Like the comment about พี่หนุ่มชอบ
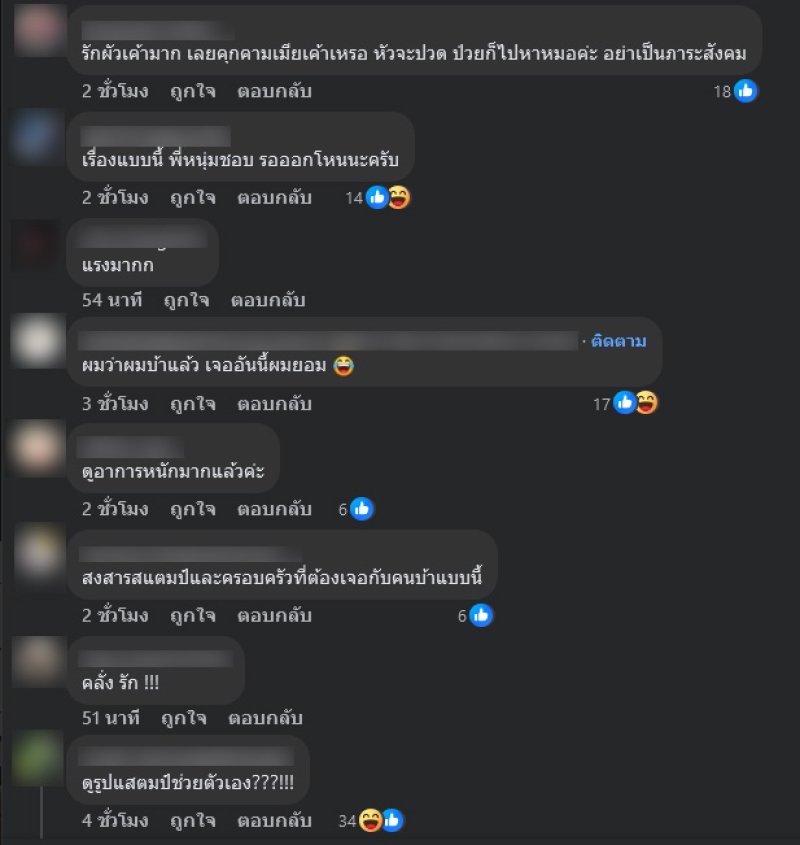This screenshot has width=800, height=845. pyautogui.click(x=193, y=198)
